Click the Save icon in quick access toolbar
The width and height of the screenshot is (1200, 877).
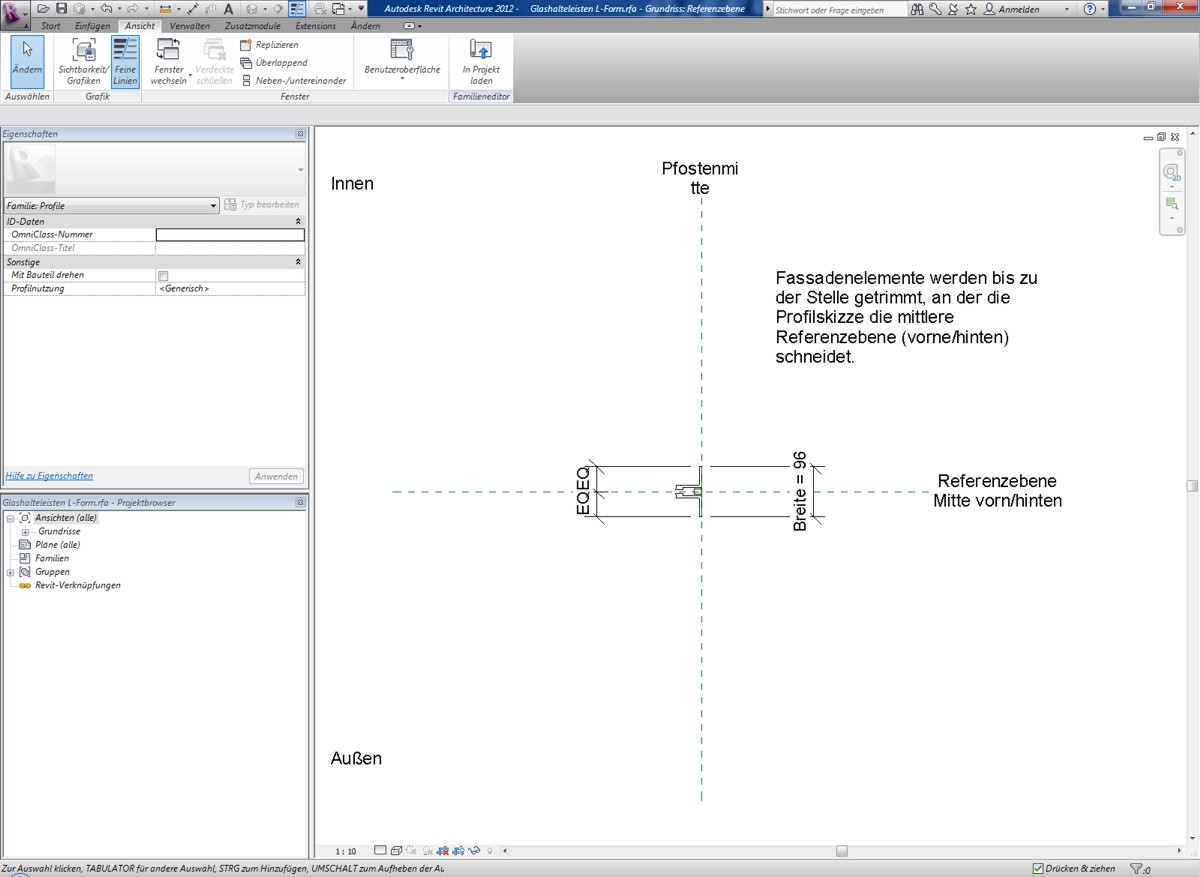coord(62,8)
